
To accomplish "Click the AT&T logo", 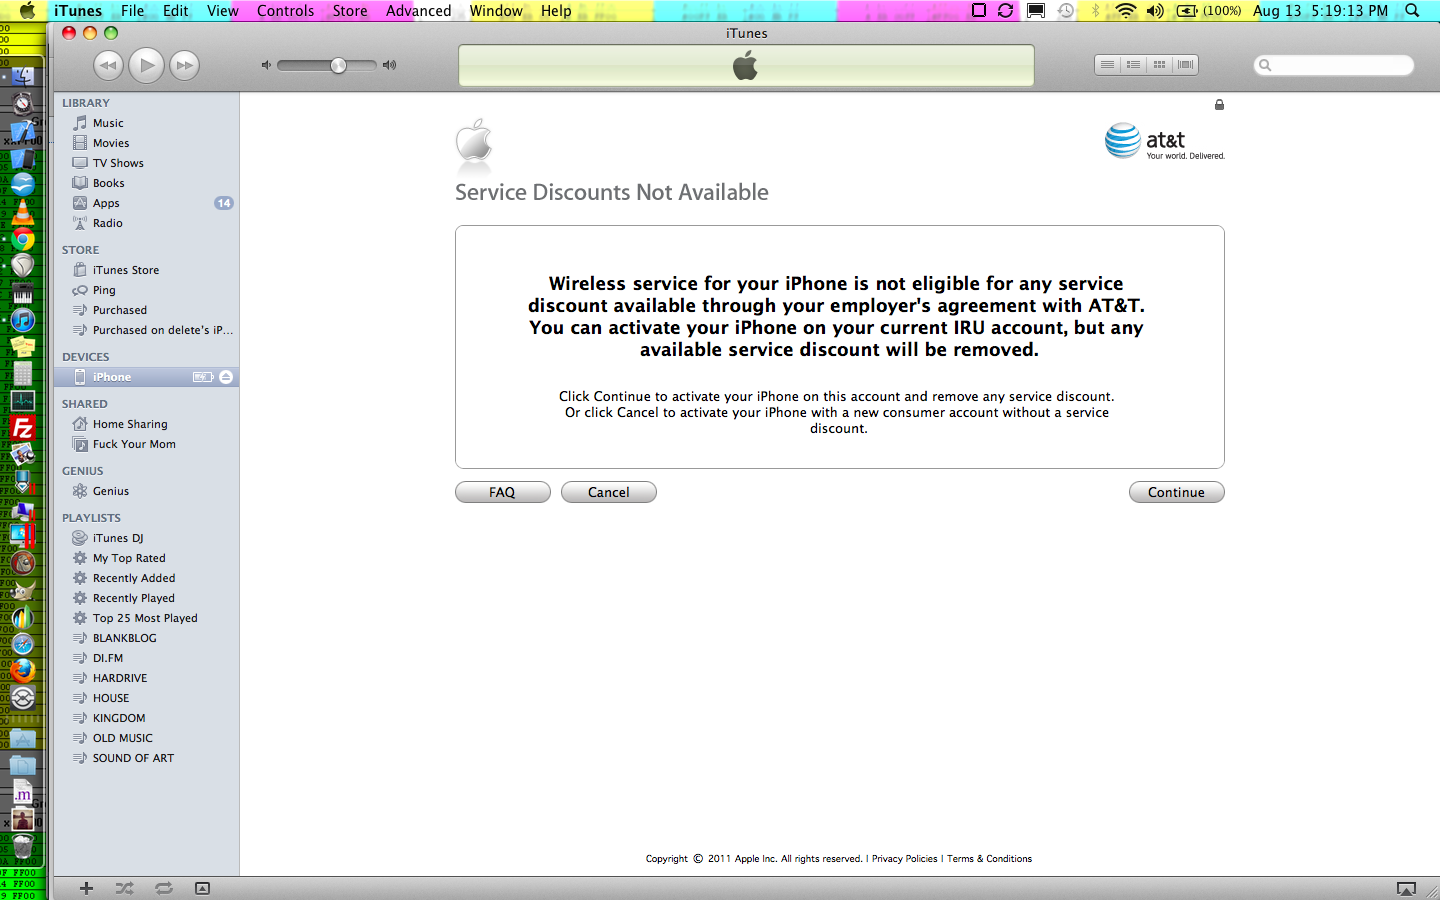I will tap(1164, 142).
